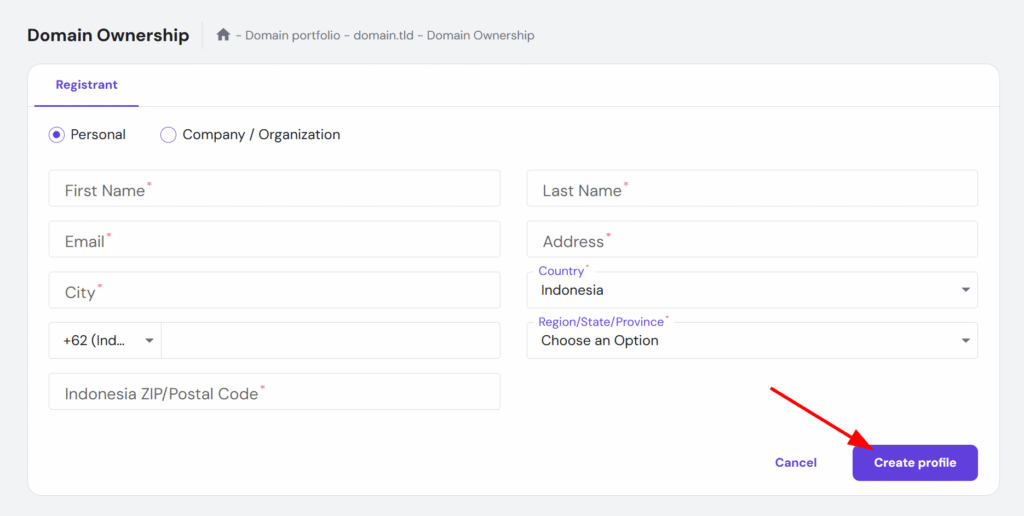Focus the Indonesia ZIP/Postal Code field
Screen dimensions: 1024x516
point(274,392)
